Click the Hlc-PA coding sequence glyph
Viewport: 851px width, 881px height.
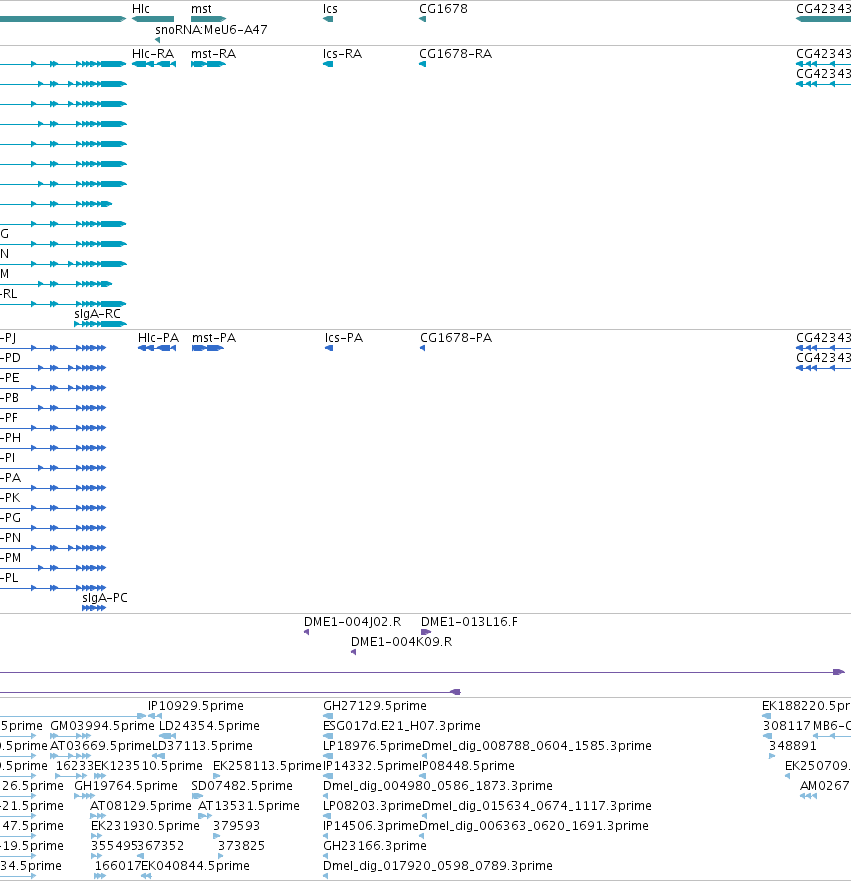tap(157, 348)
